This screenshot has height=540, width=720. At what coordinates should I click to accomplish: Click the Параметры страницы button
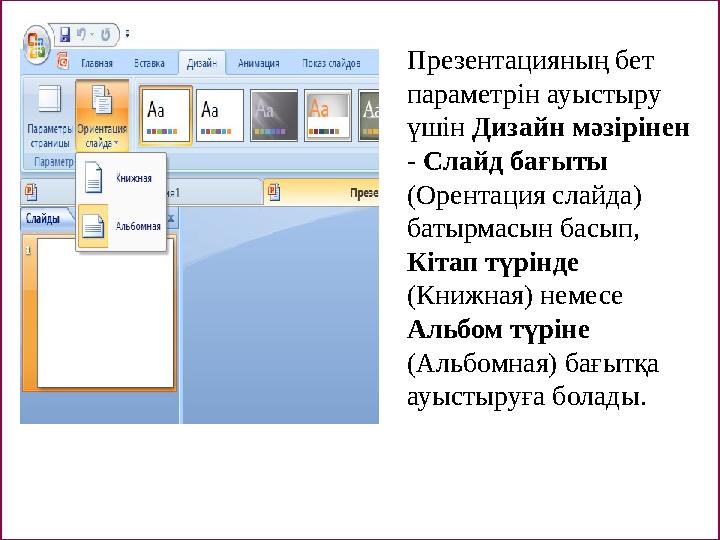click(x=49, y=116)
